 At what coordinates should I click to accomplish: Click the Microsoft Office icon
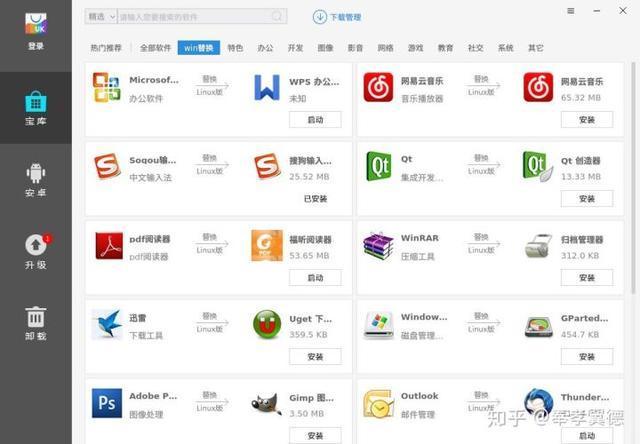[107, 87]
